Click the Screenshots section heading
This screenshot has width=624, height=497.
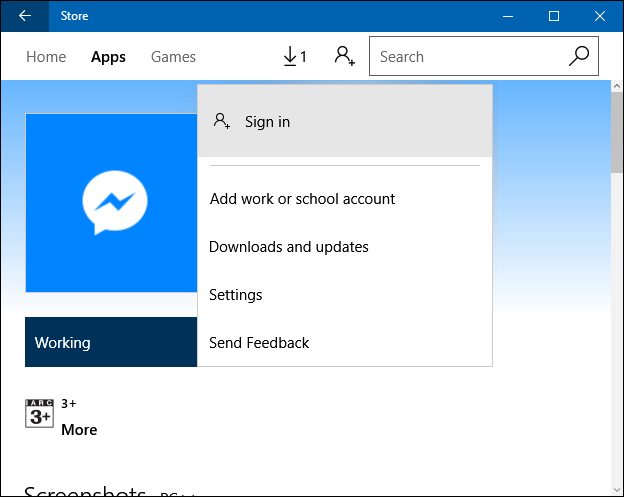[84, 492]
